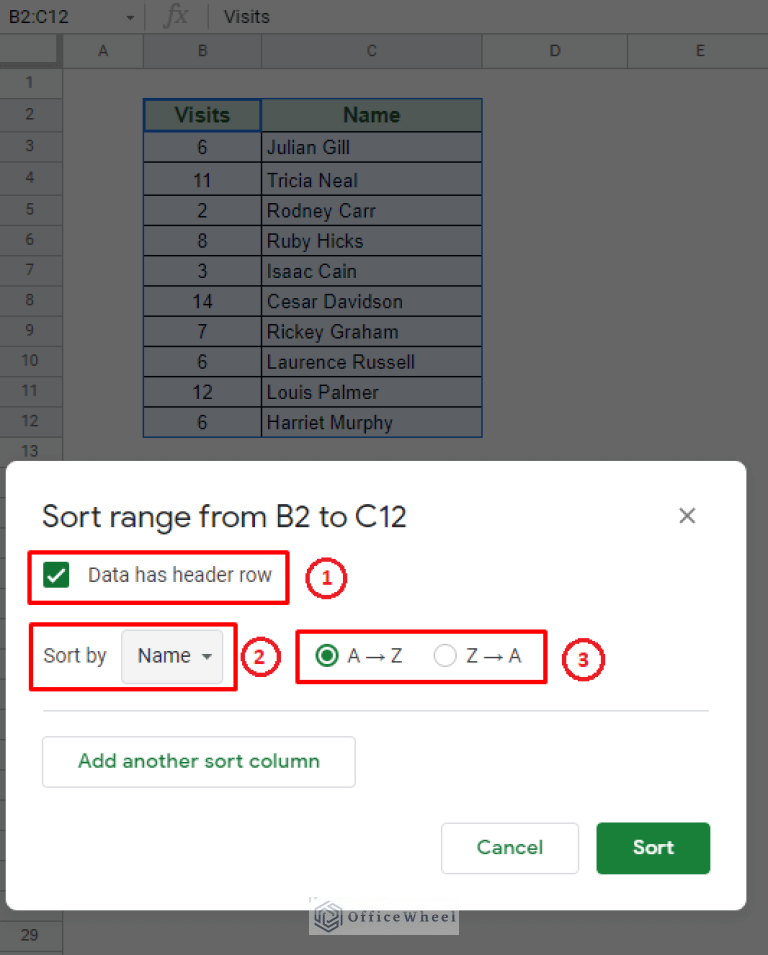Click 'Add another sort column'
This screenshot has height=955, width=768.
pyautogui.click(x=198, y=761)
